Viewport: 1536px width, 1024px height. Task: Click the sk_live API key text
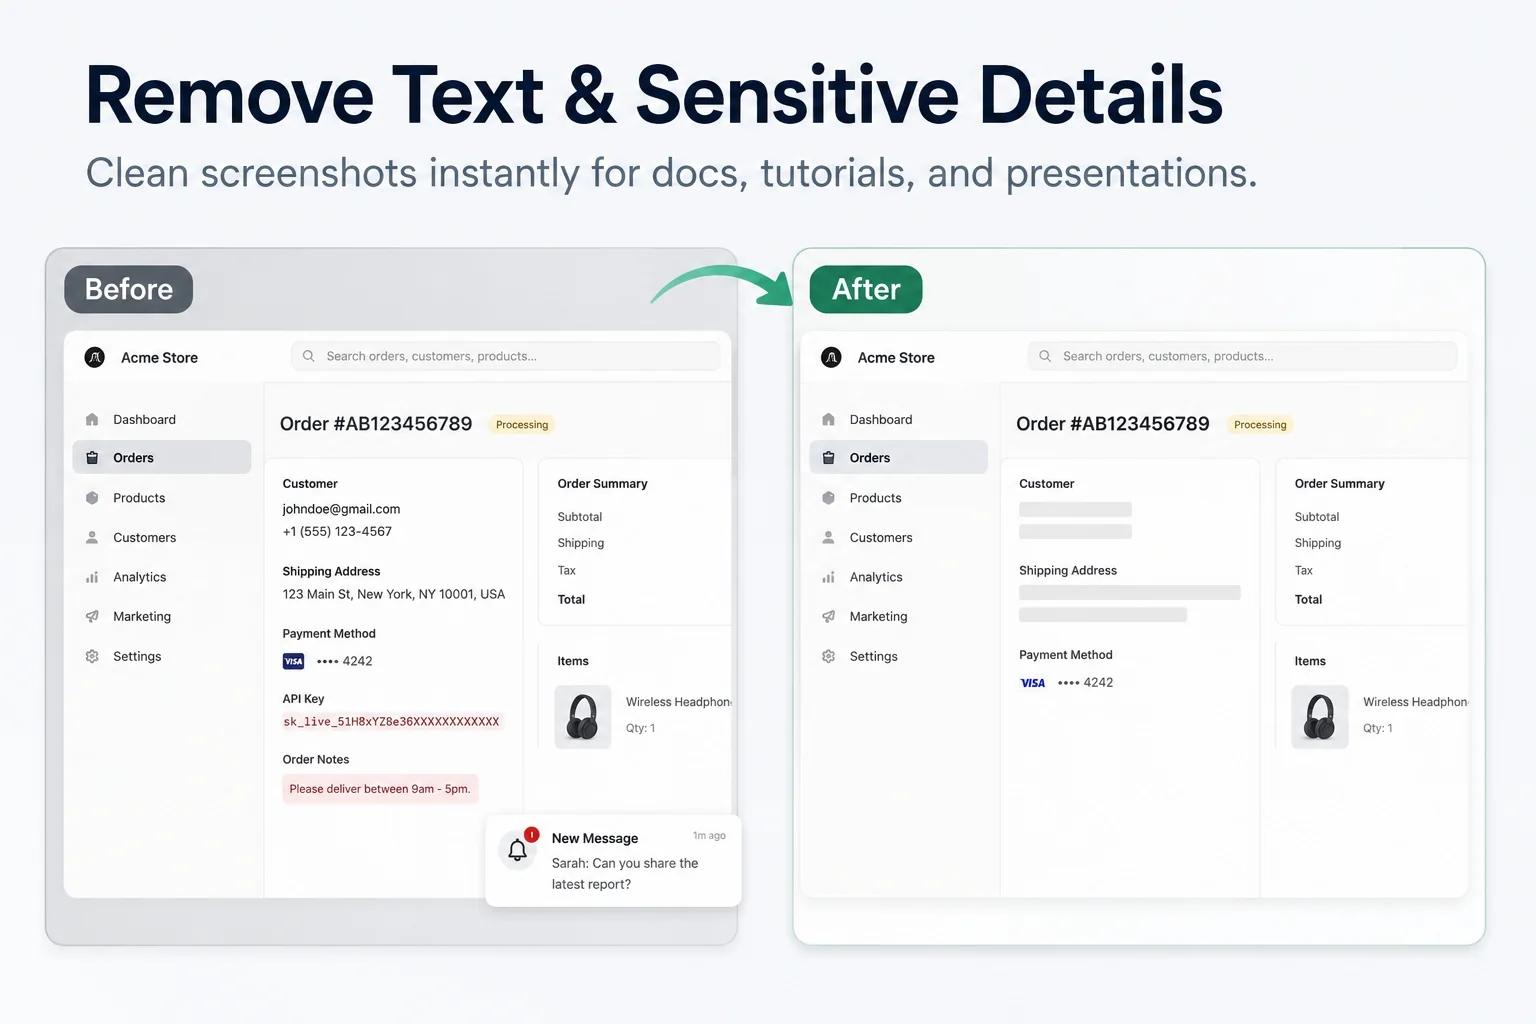point(391,721)
